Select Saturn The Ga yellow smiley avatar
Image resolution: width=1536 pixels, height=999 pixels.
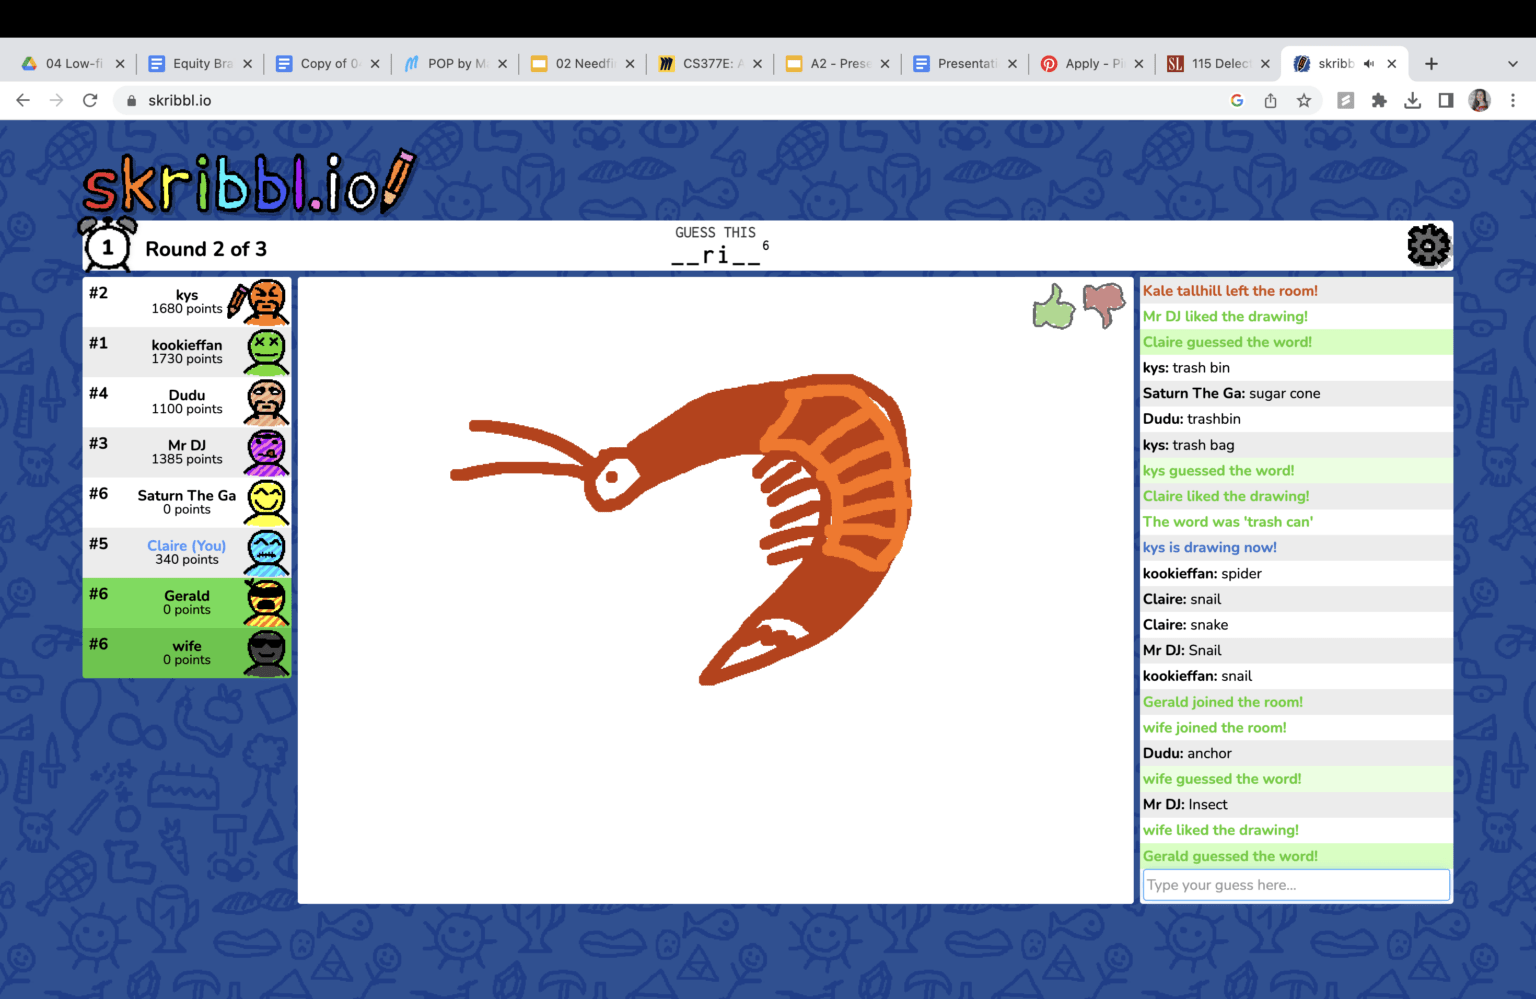266,502
